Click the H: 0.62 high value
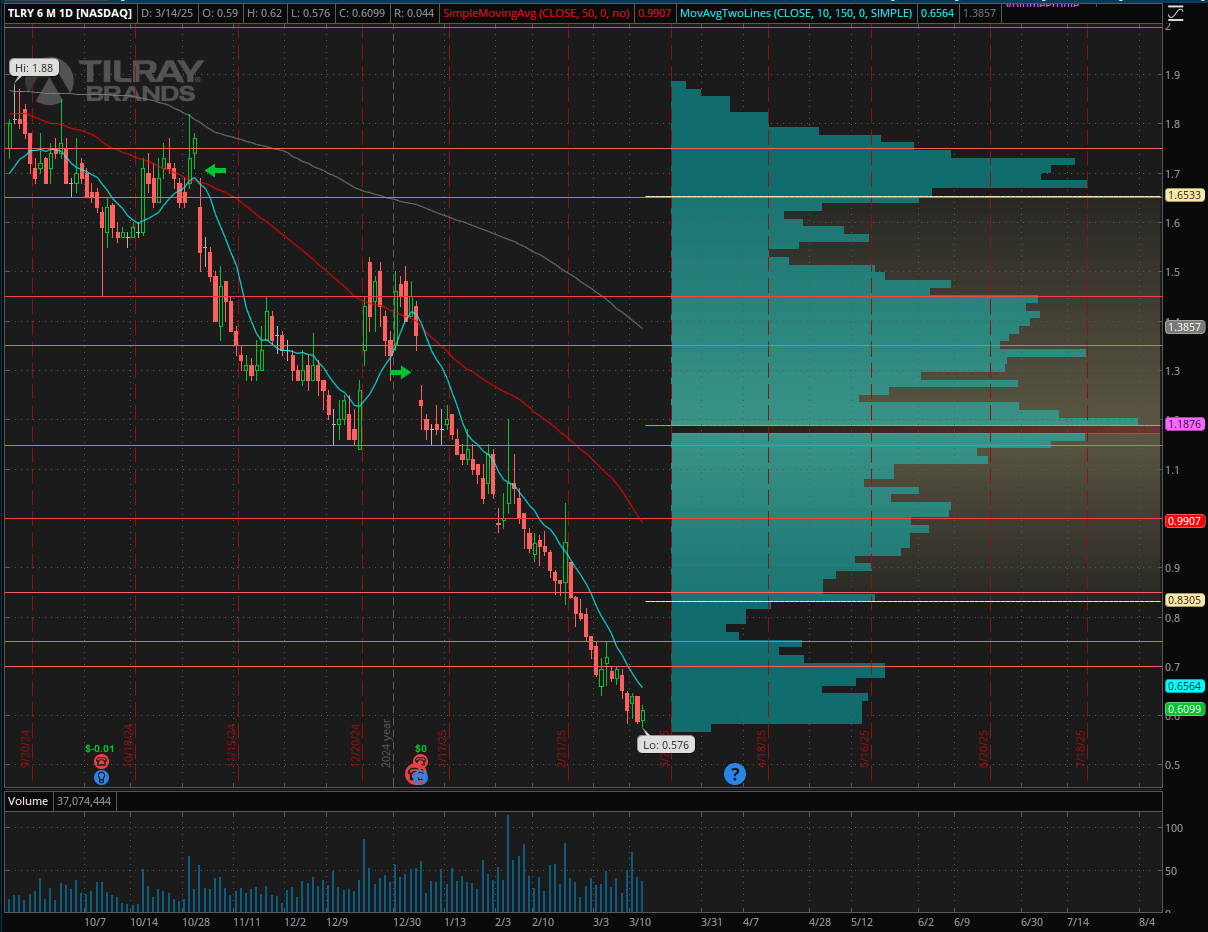 tap(267, 15)
